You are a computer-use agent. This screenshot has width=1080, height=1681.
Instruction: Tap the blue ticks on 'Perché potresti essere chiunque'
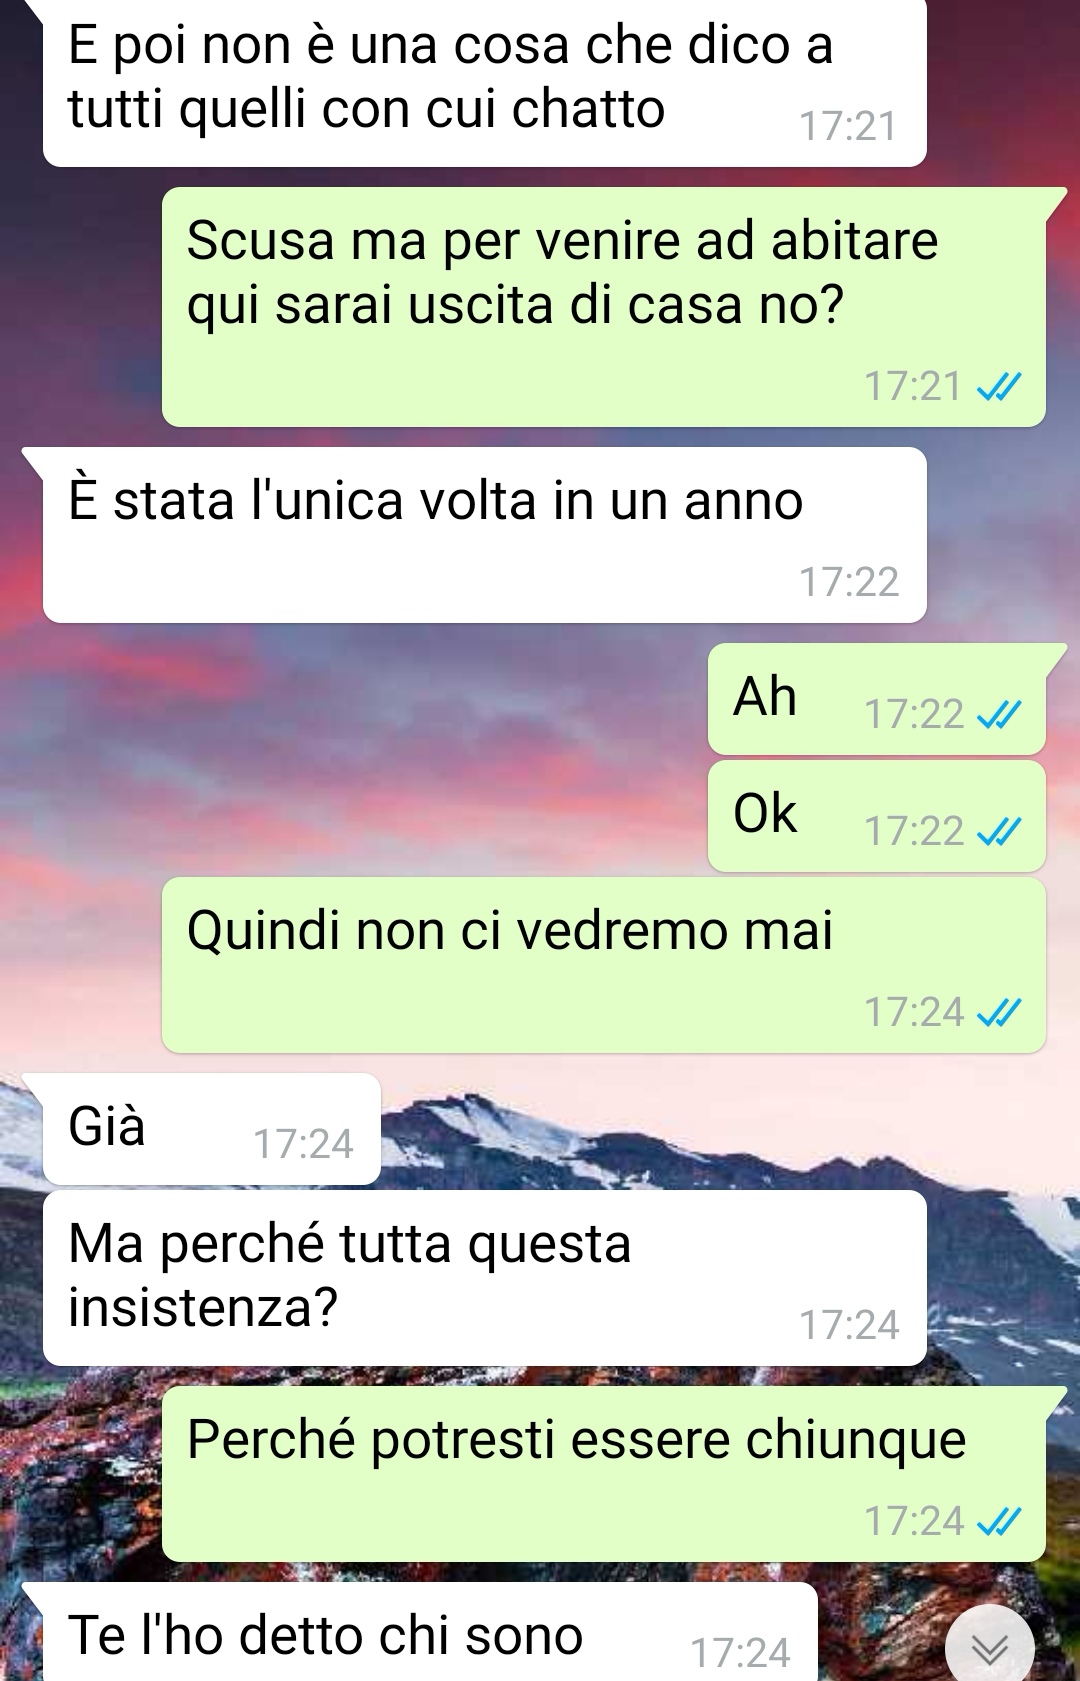pyautogui.click(x=999, y=1522)
